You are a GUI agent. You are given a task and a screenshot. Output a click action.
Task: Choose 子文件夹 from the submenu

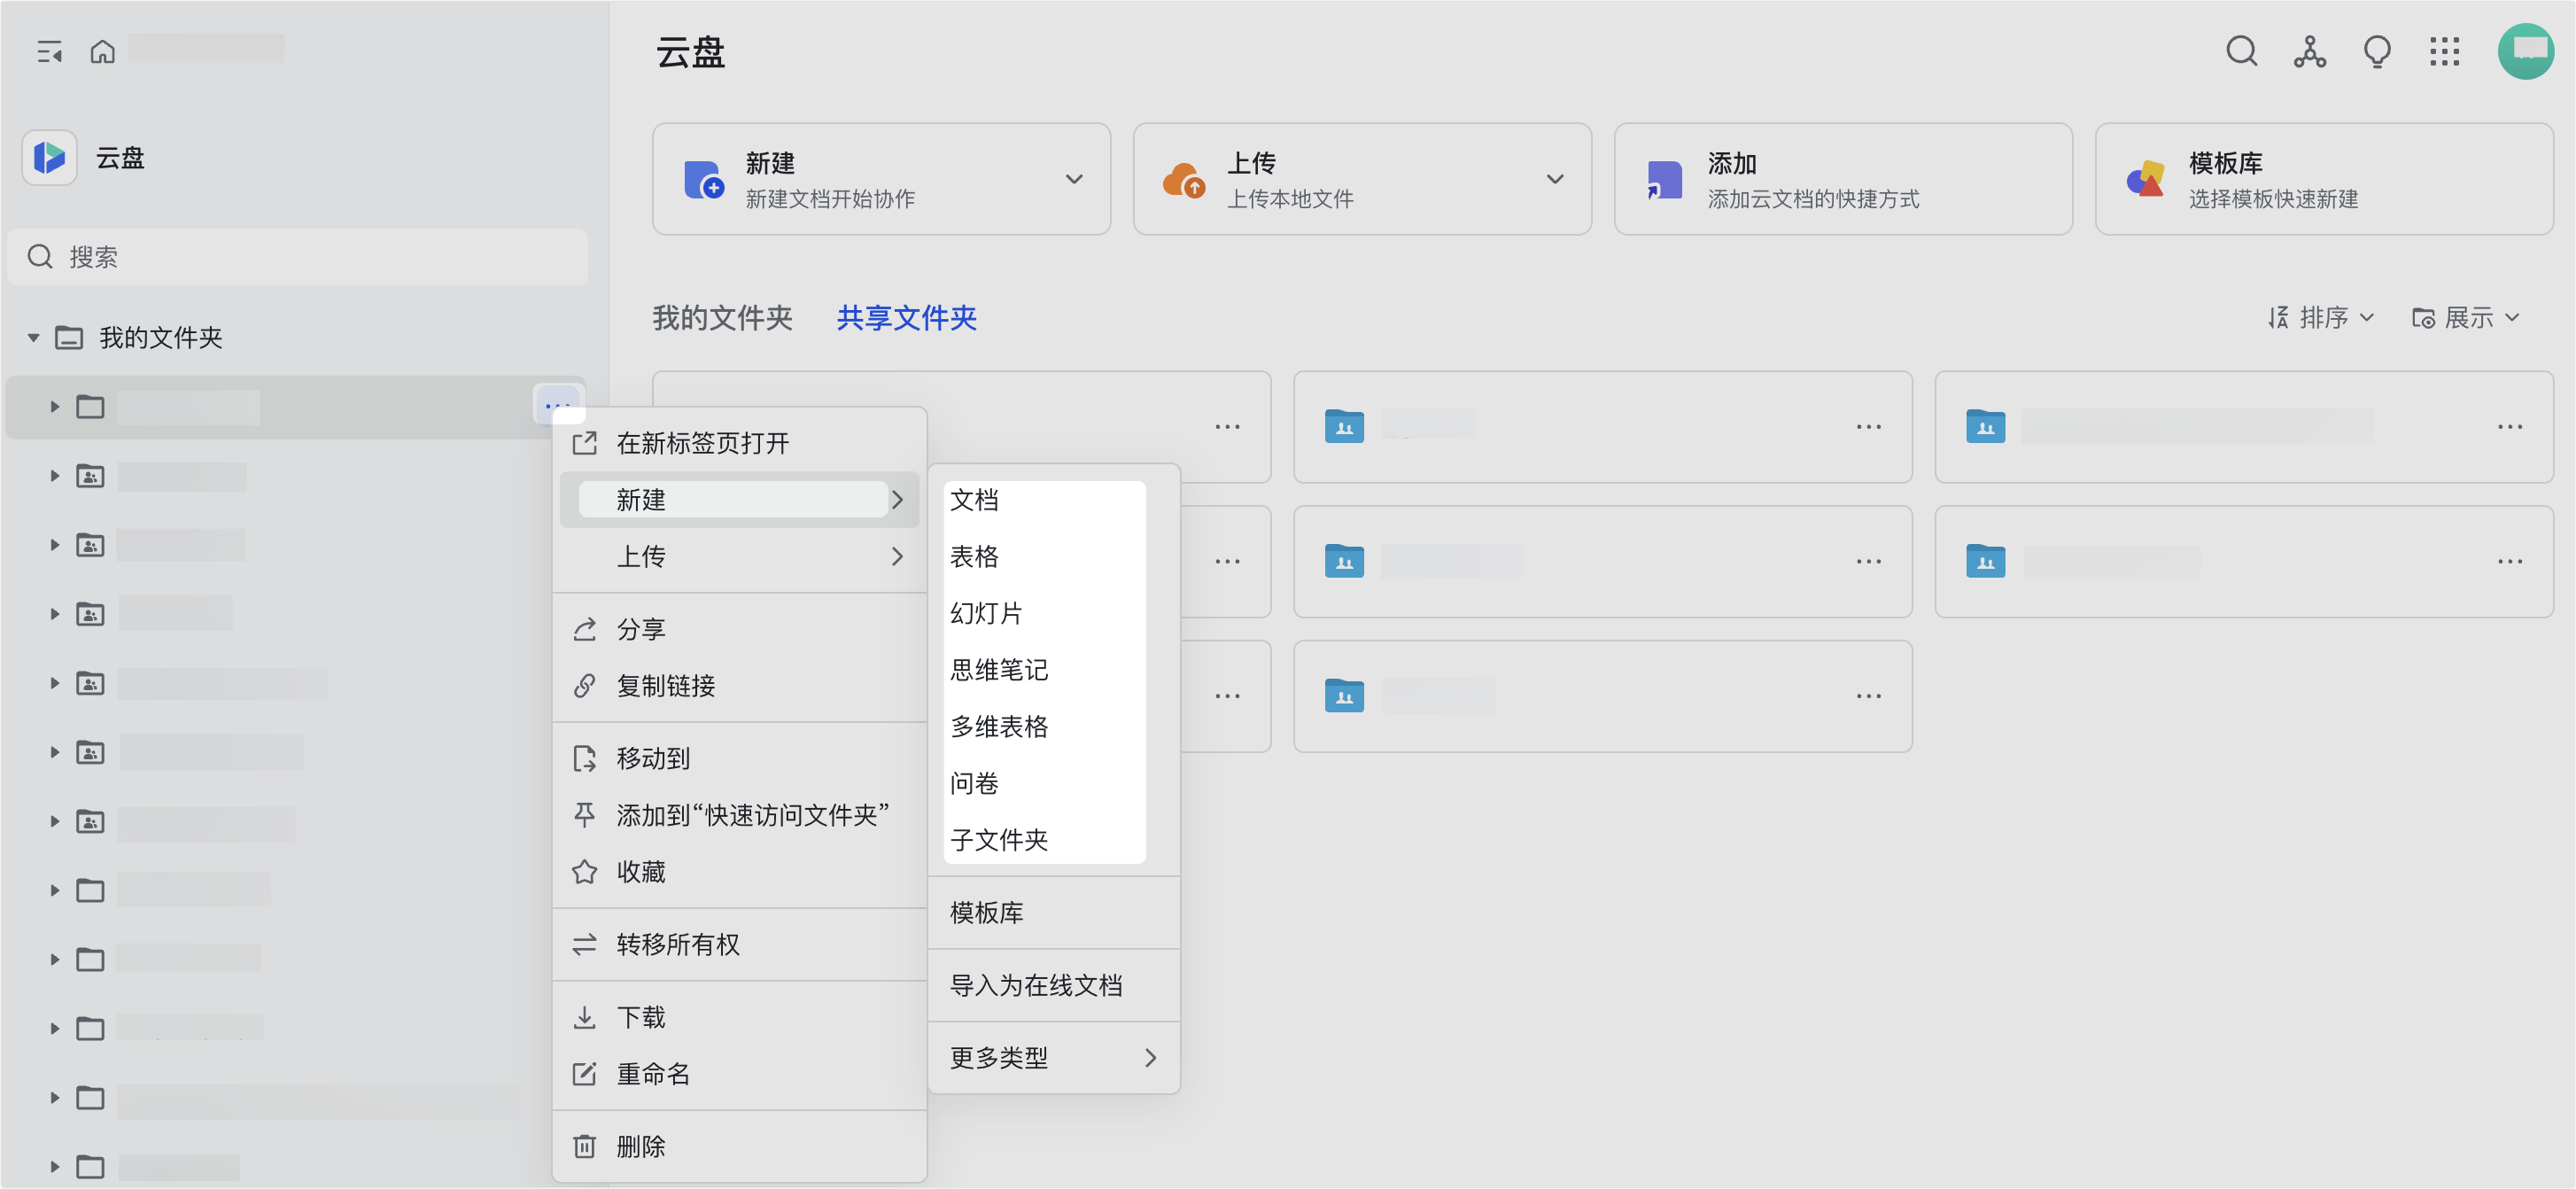point(998,840)
